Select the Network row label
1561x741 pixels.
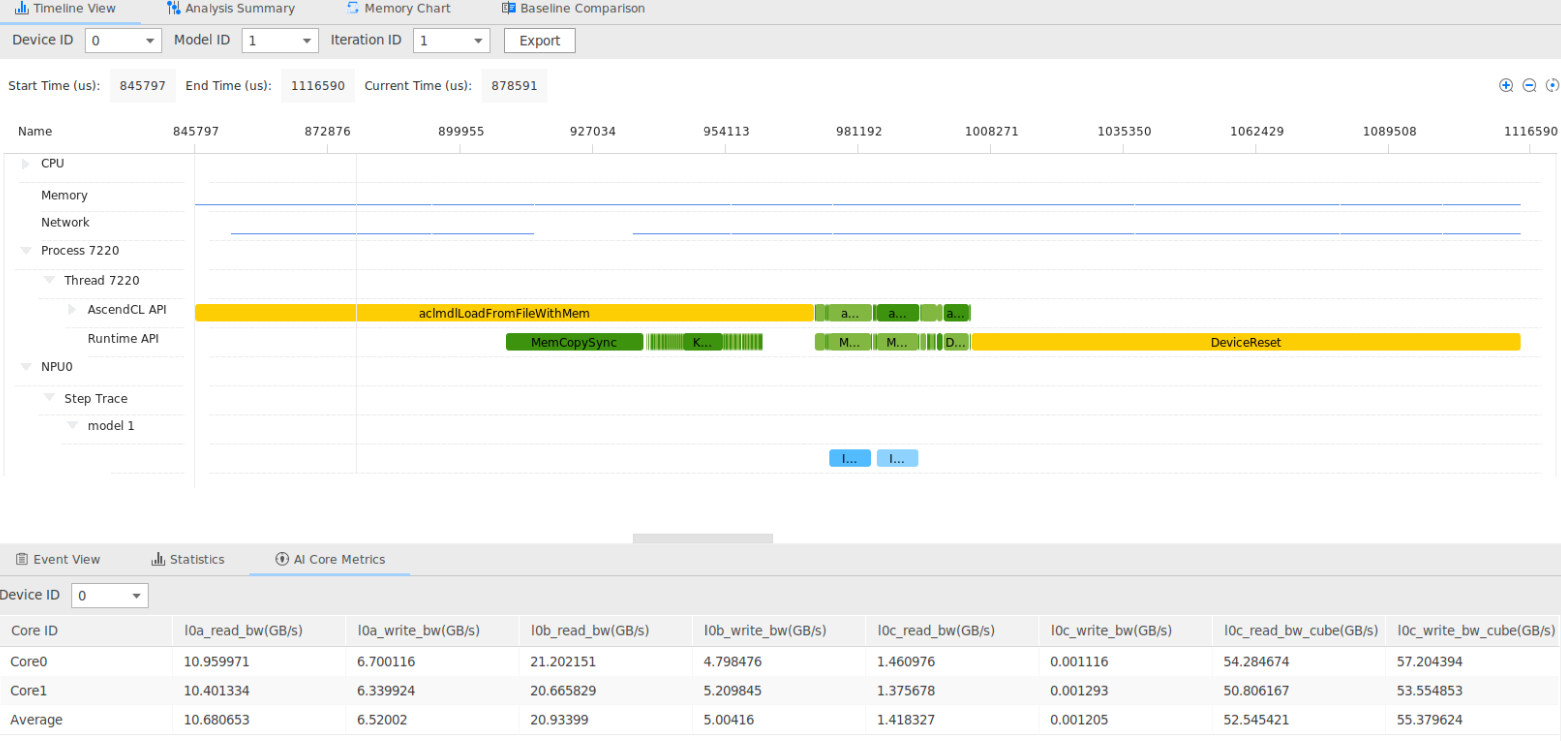[x=65, y=223]
